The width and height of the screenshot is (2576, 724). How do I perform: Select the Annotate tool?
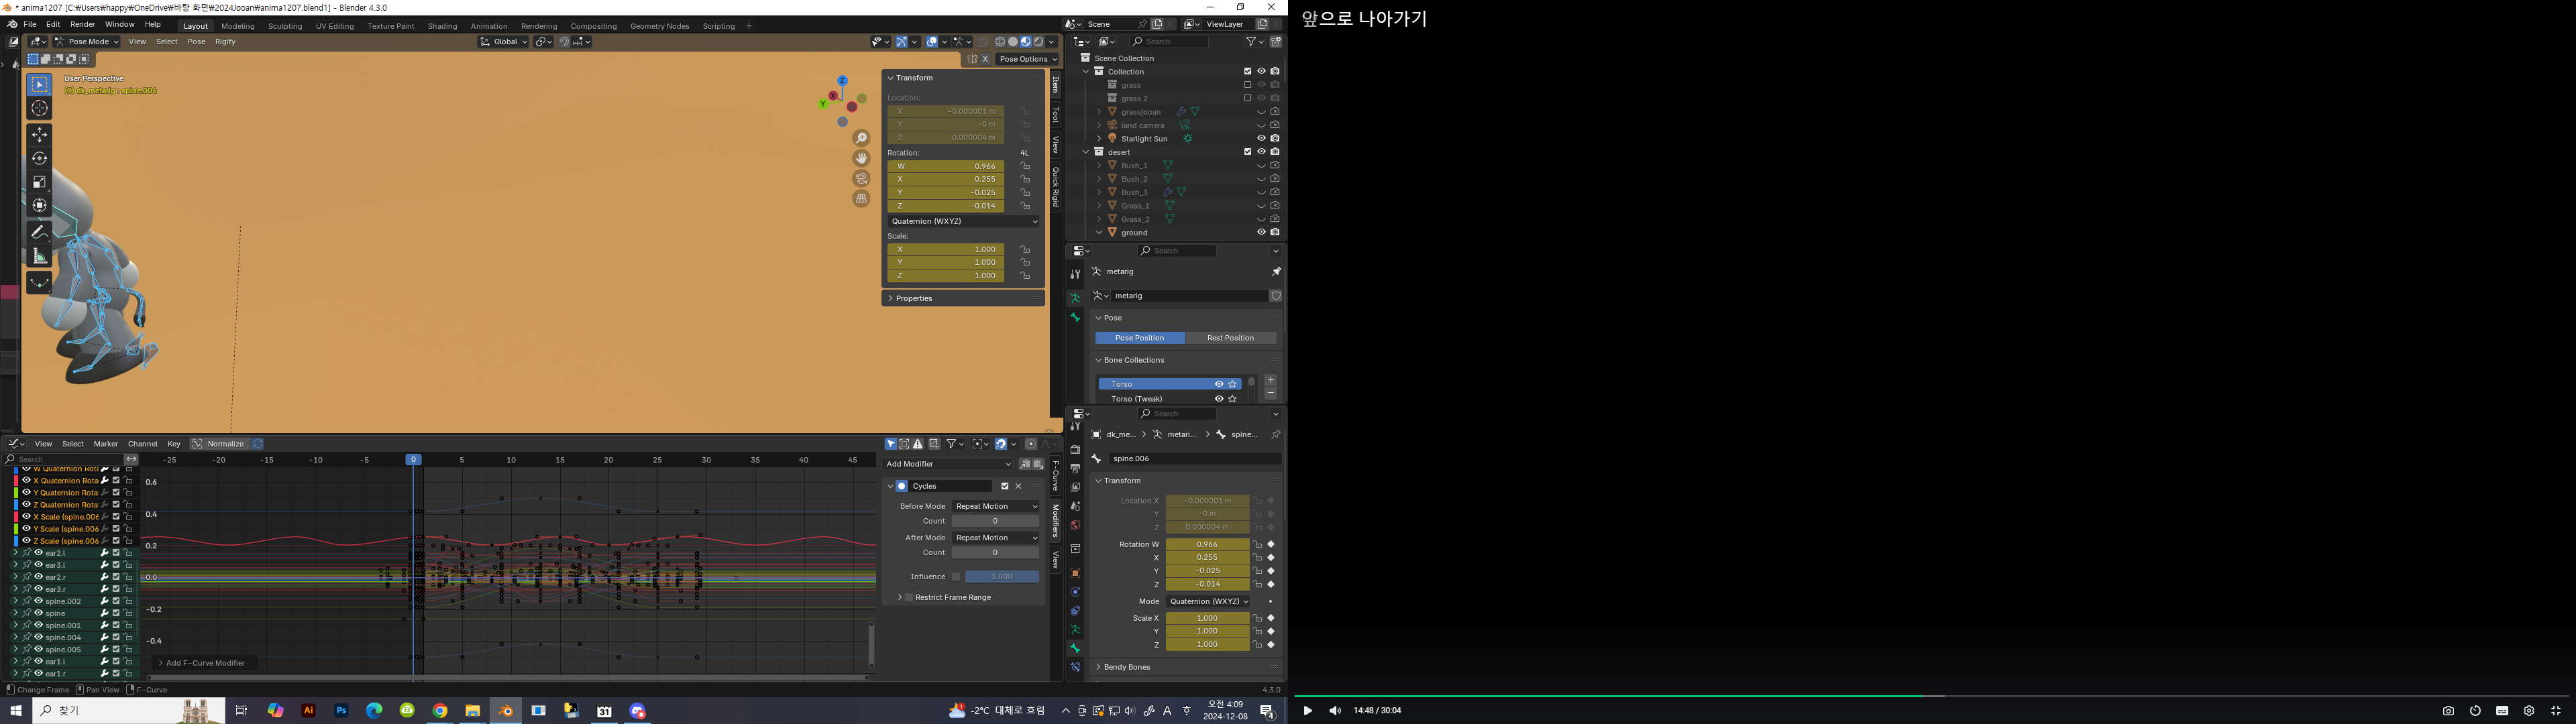pos(39,231)
